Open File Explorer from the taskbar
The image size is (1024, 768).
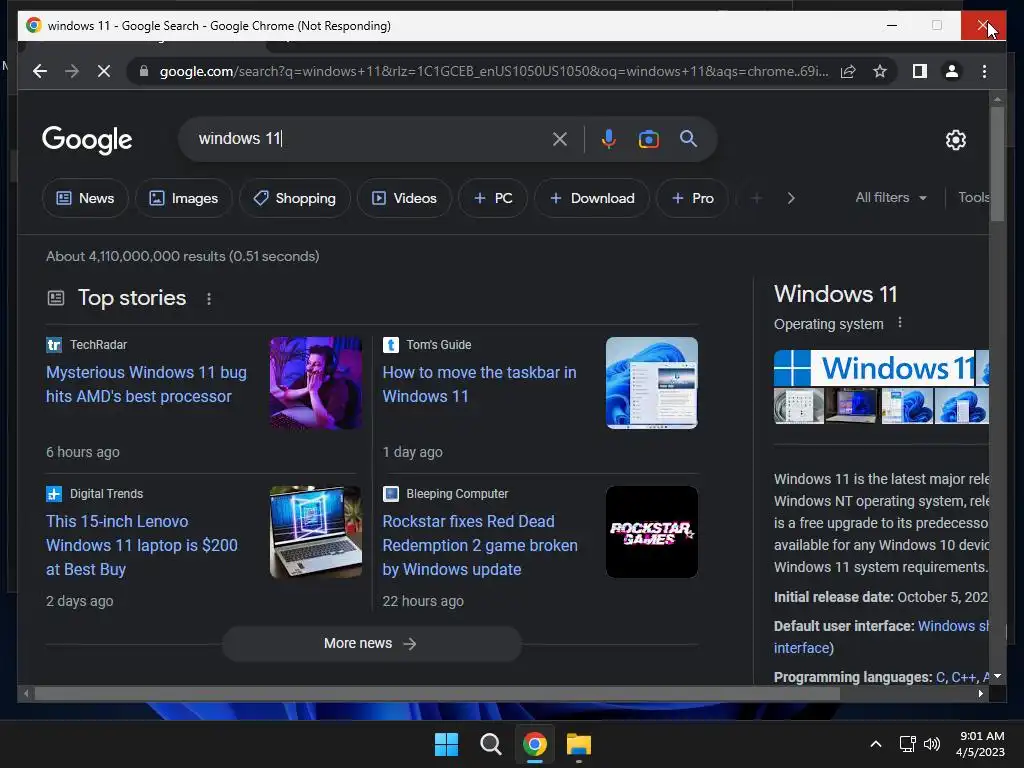pos(579,744)
